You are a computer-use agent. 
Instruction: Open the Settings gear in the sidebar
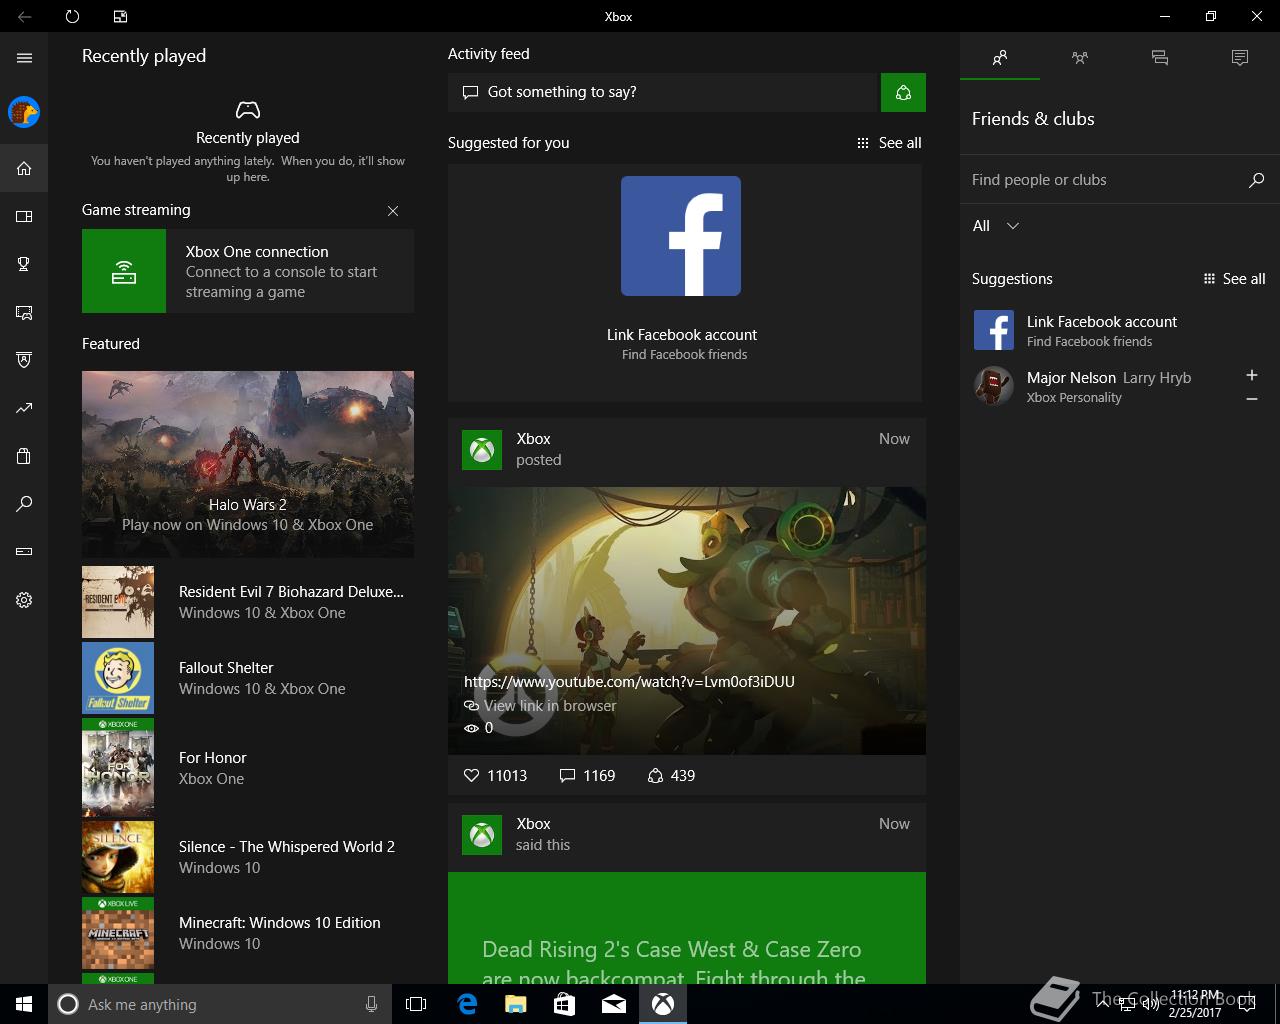[x=24, y=600]
